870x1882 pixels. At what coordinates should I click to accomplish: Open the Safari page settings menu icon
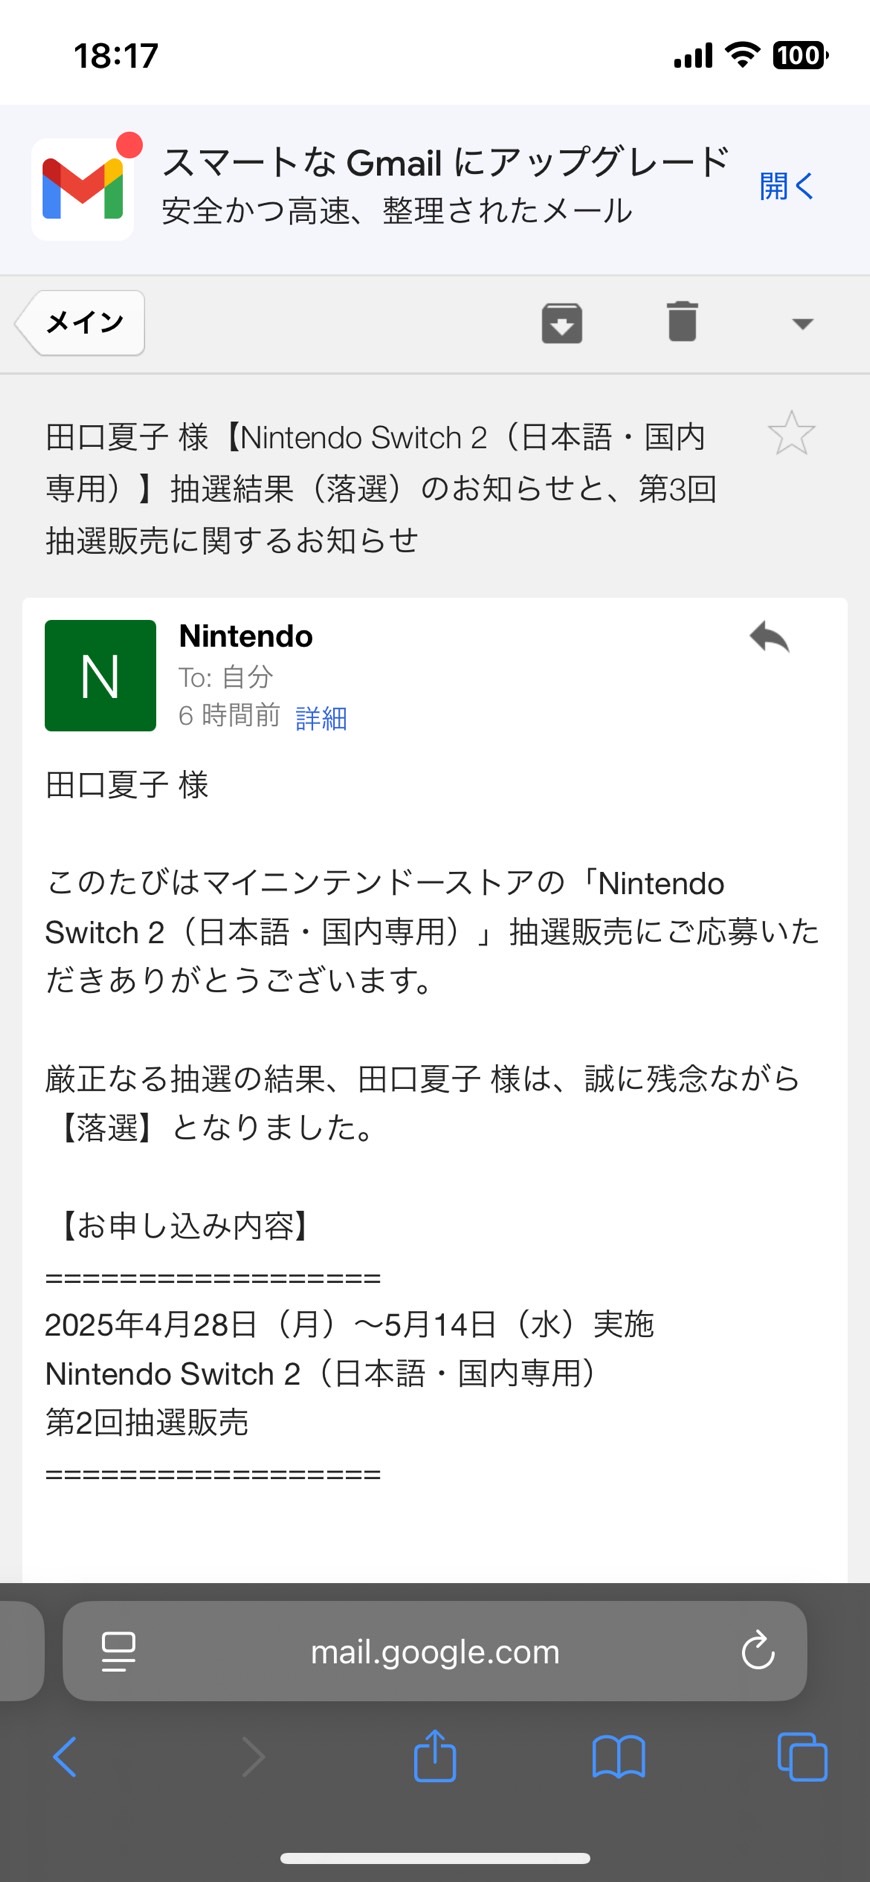click(119, 1651)
